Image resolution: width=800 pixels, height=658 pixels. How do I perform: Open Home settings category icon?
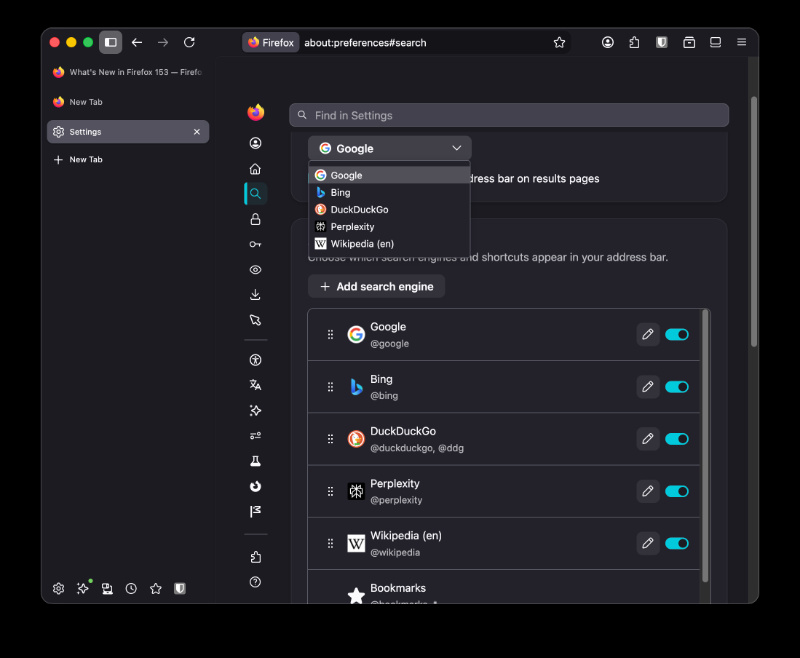click(x=256, y=169)
